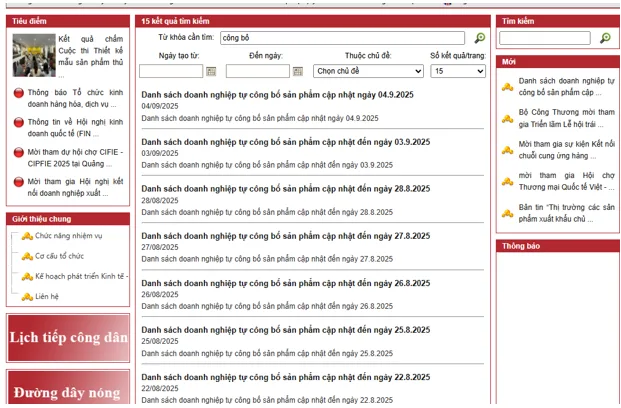
Task: Click yellow icon beside 'Bộ Công Thương mời tham'
Action: 507,118
